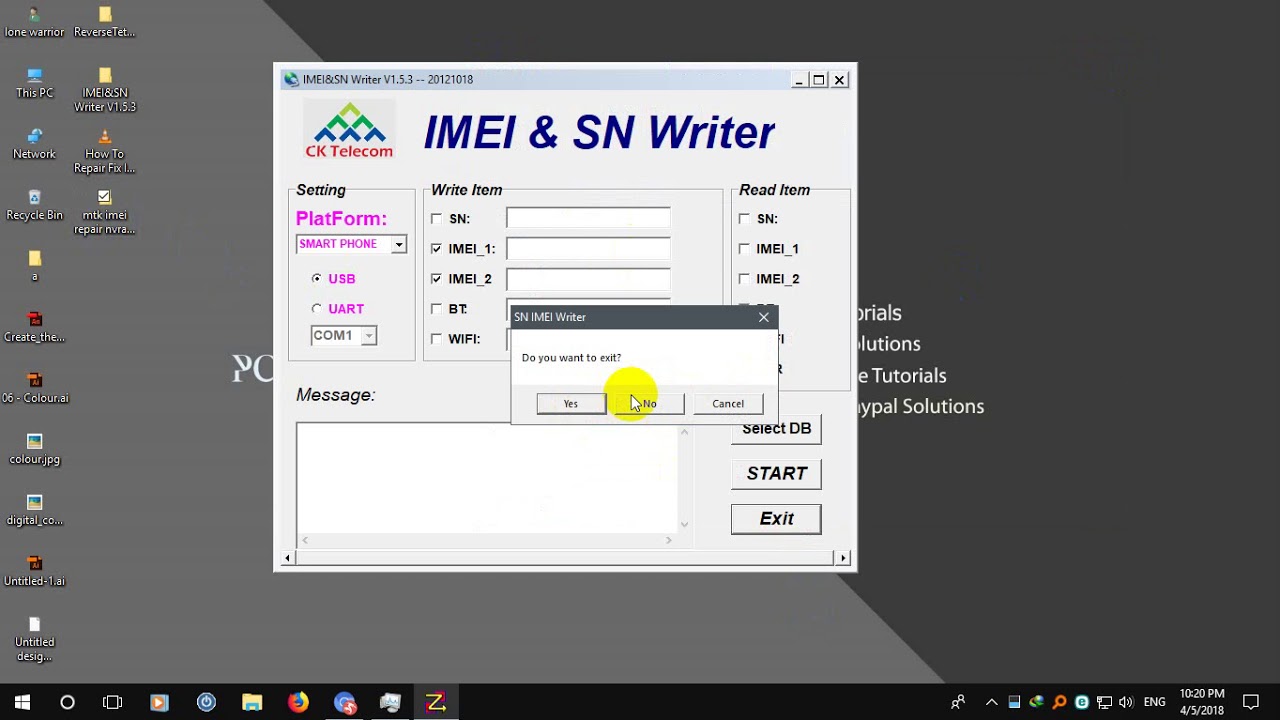Uncheck IMEI_1 under Write Item
1280x720 pixels.
(436, 249)
